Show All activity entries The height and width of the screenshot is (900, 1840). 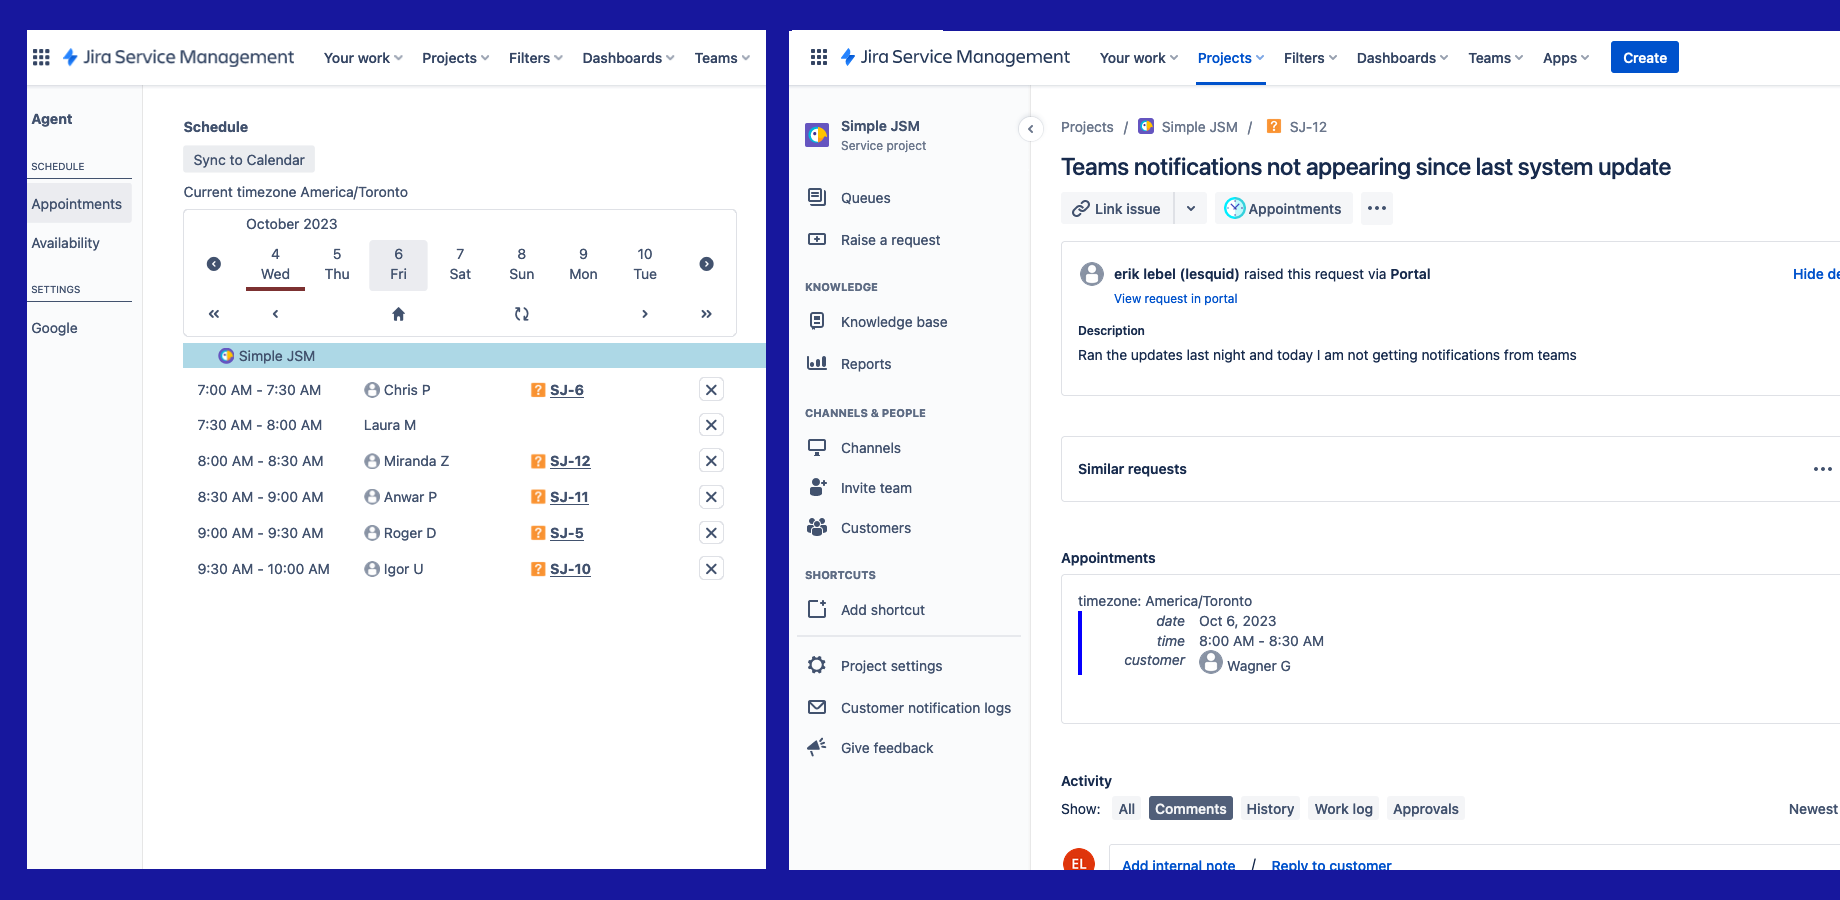coord(1127,809)
